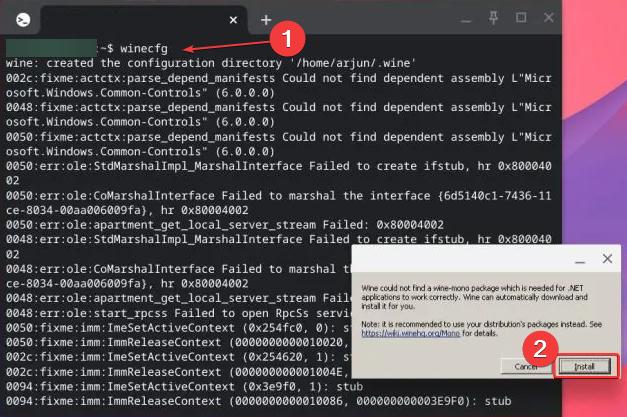The width and height of the screenshot is (627, 417).
Task: Click Cancel in the Wine Mono dialog
Action: pos(526,366)
